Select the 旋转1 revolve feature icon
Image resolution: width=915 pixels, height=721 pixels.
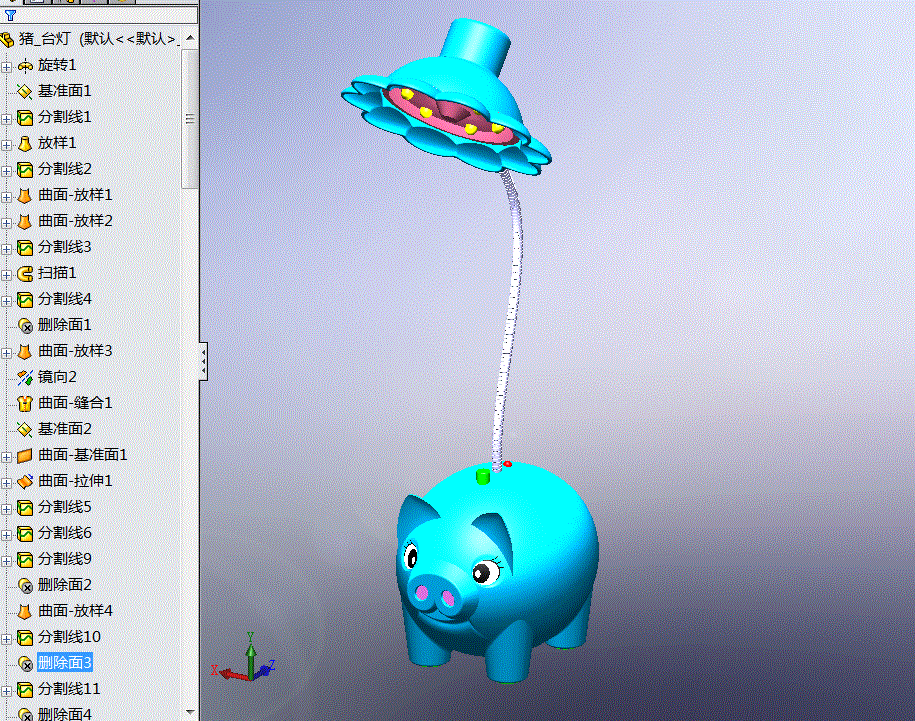point(27,65)
